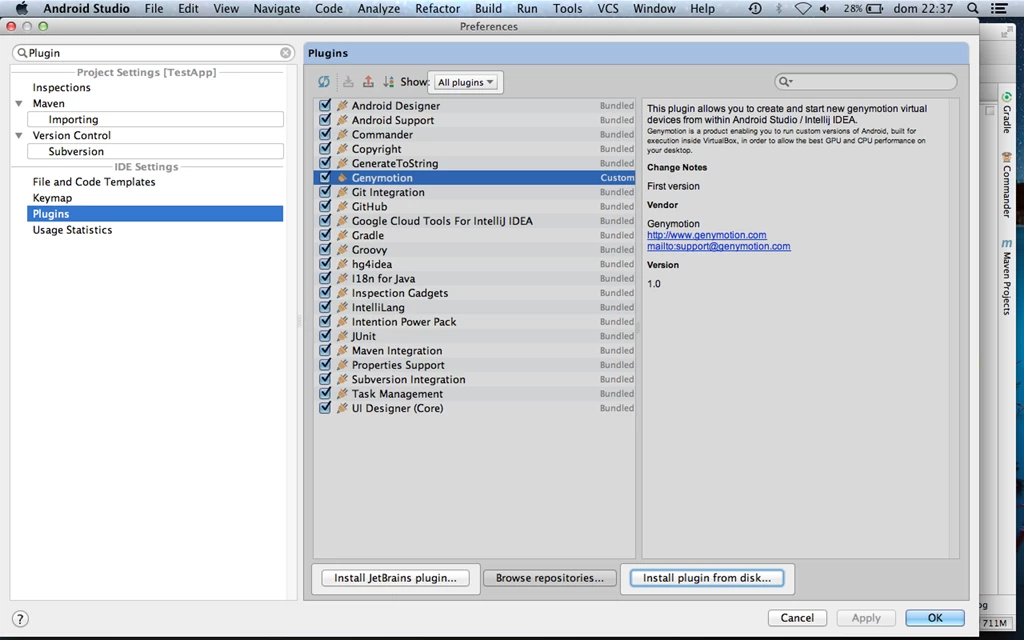This screenshot has width=1024, height=640.
Task: Click the Time Machine menu bar icon
Action: pyautogui.click(x=755, y=8)
